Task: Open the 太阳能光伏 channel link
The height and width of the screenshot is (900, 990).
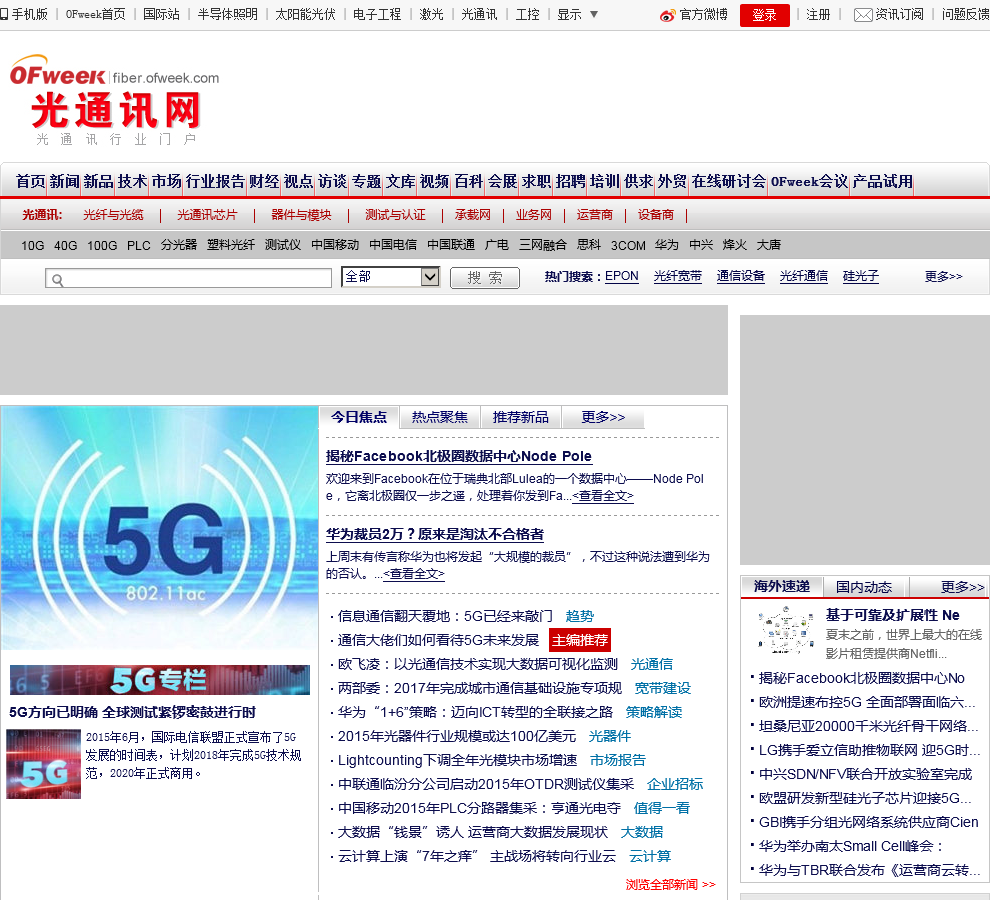Action: point(305,14)
